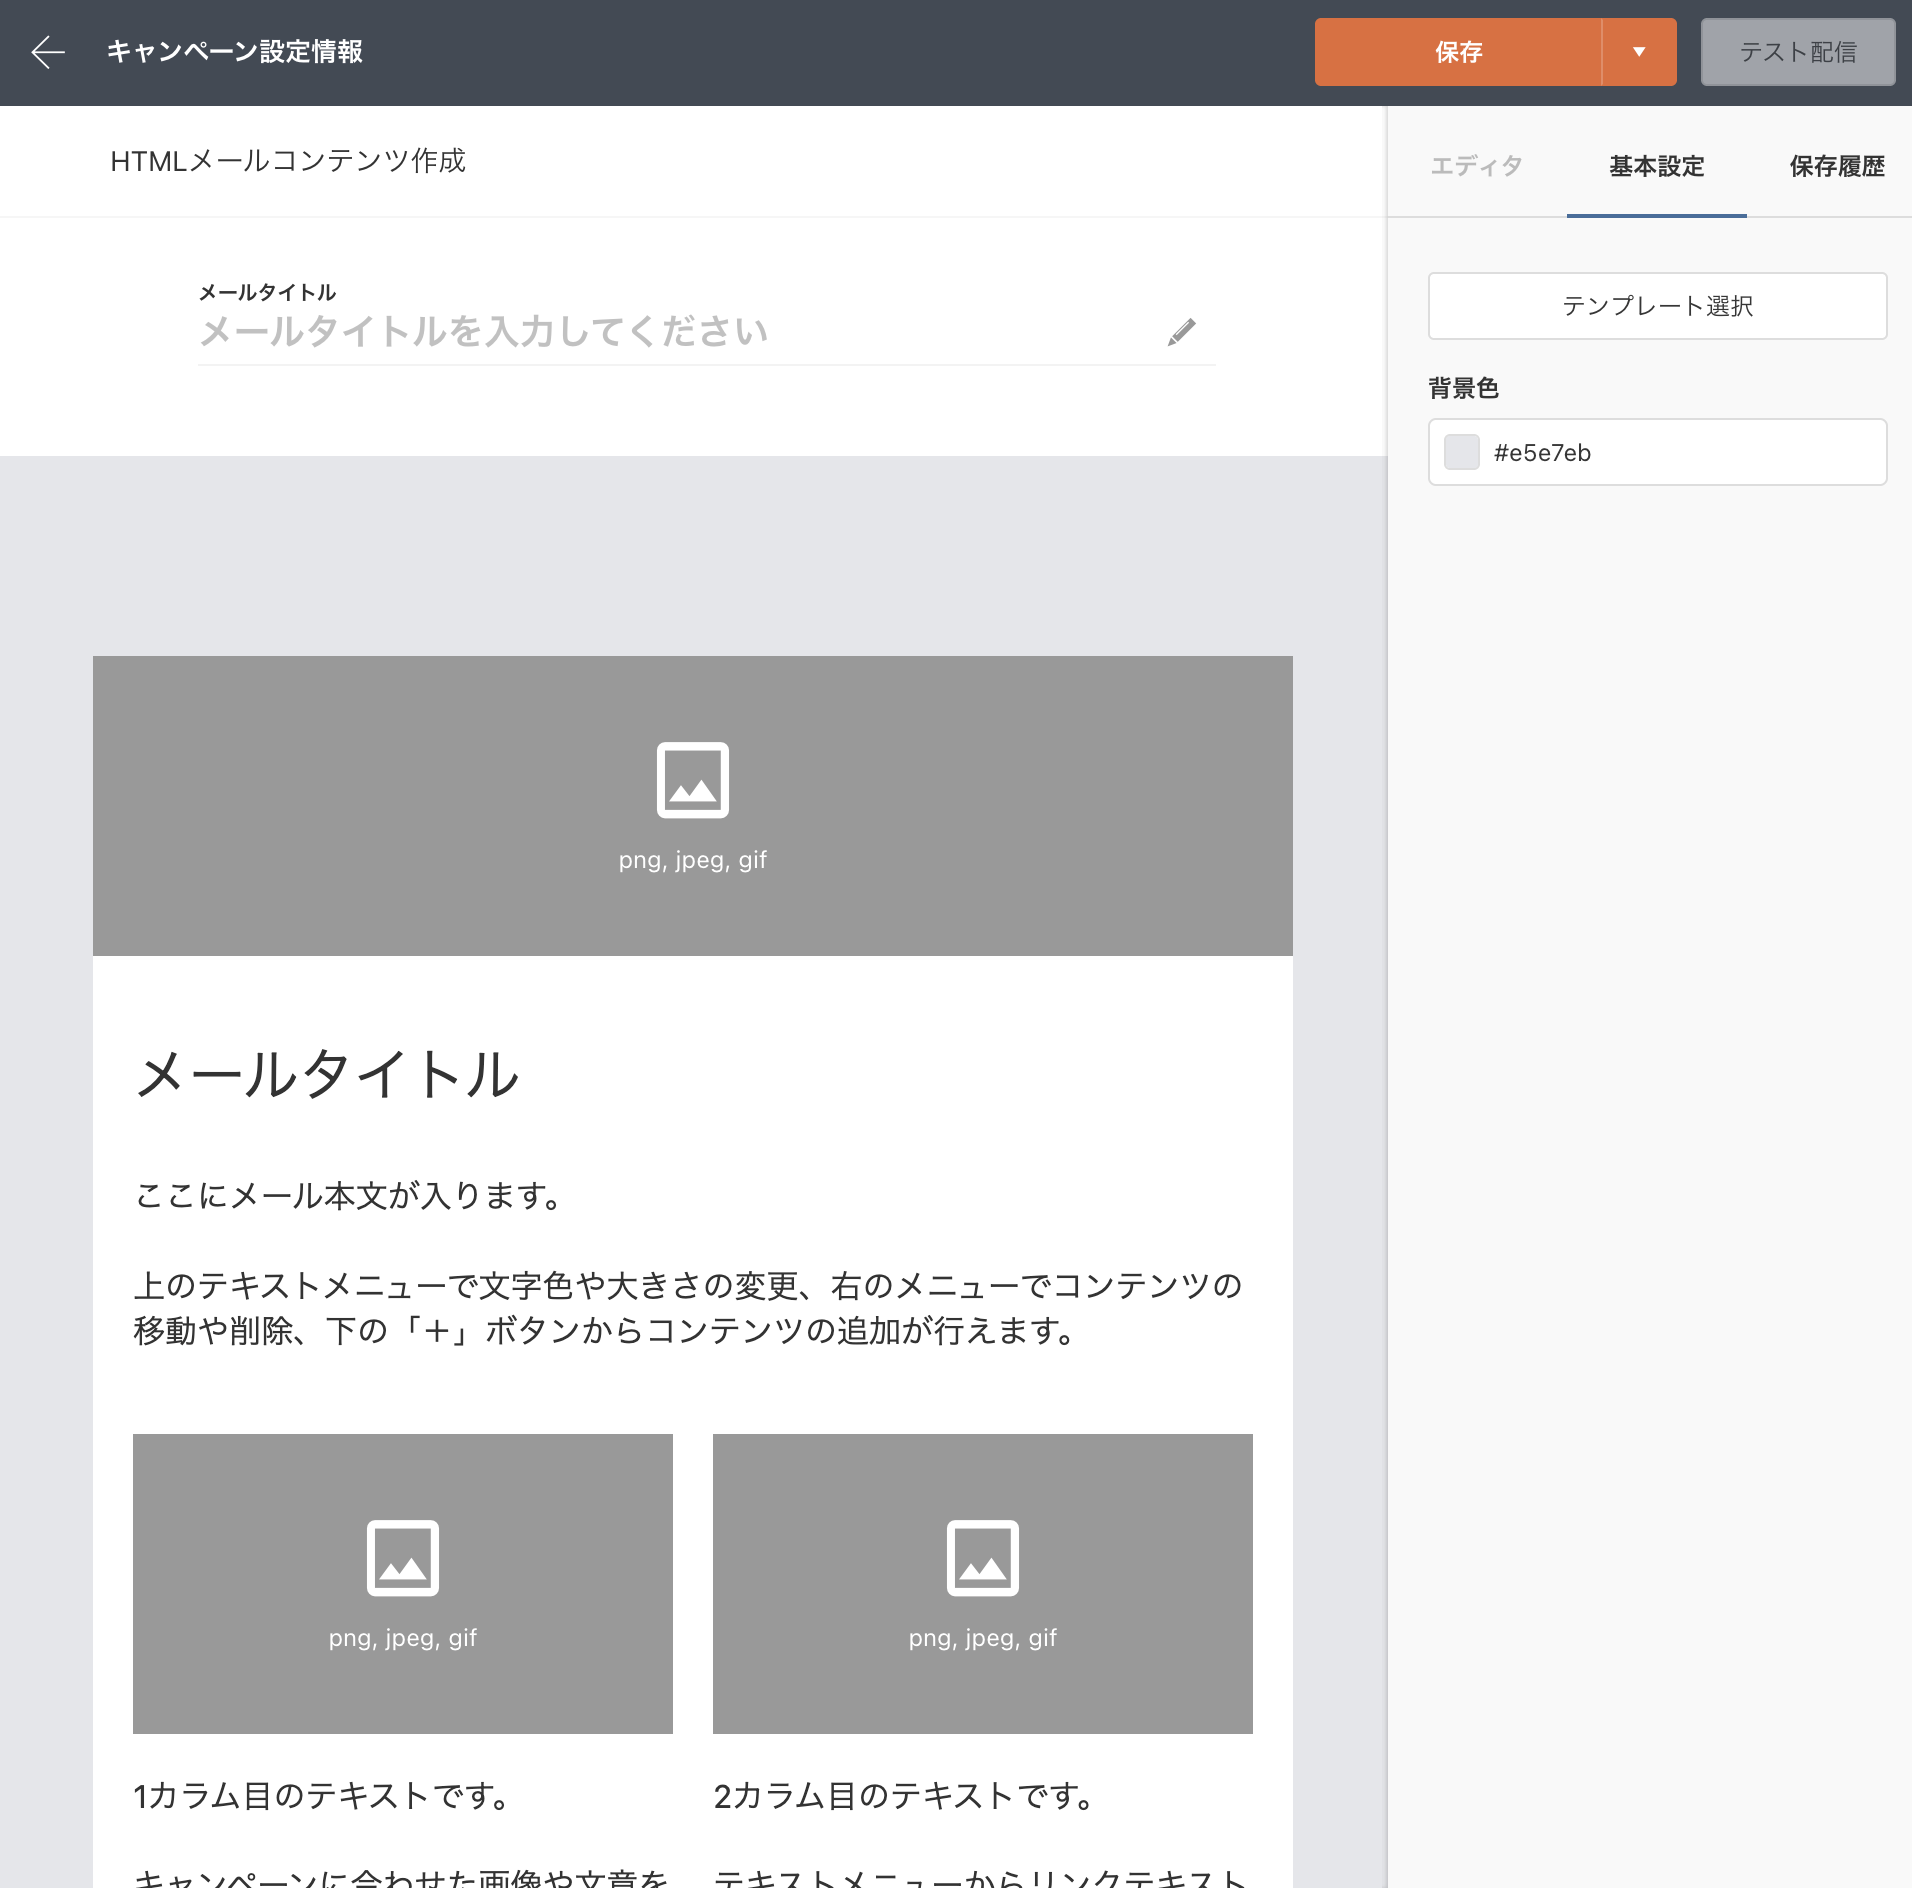Click the テスト配信 button

[1797, 51]
